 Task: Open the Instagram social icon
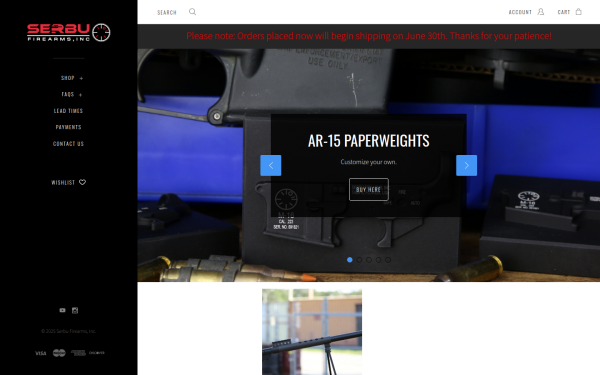click(75, 310)
